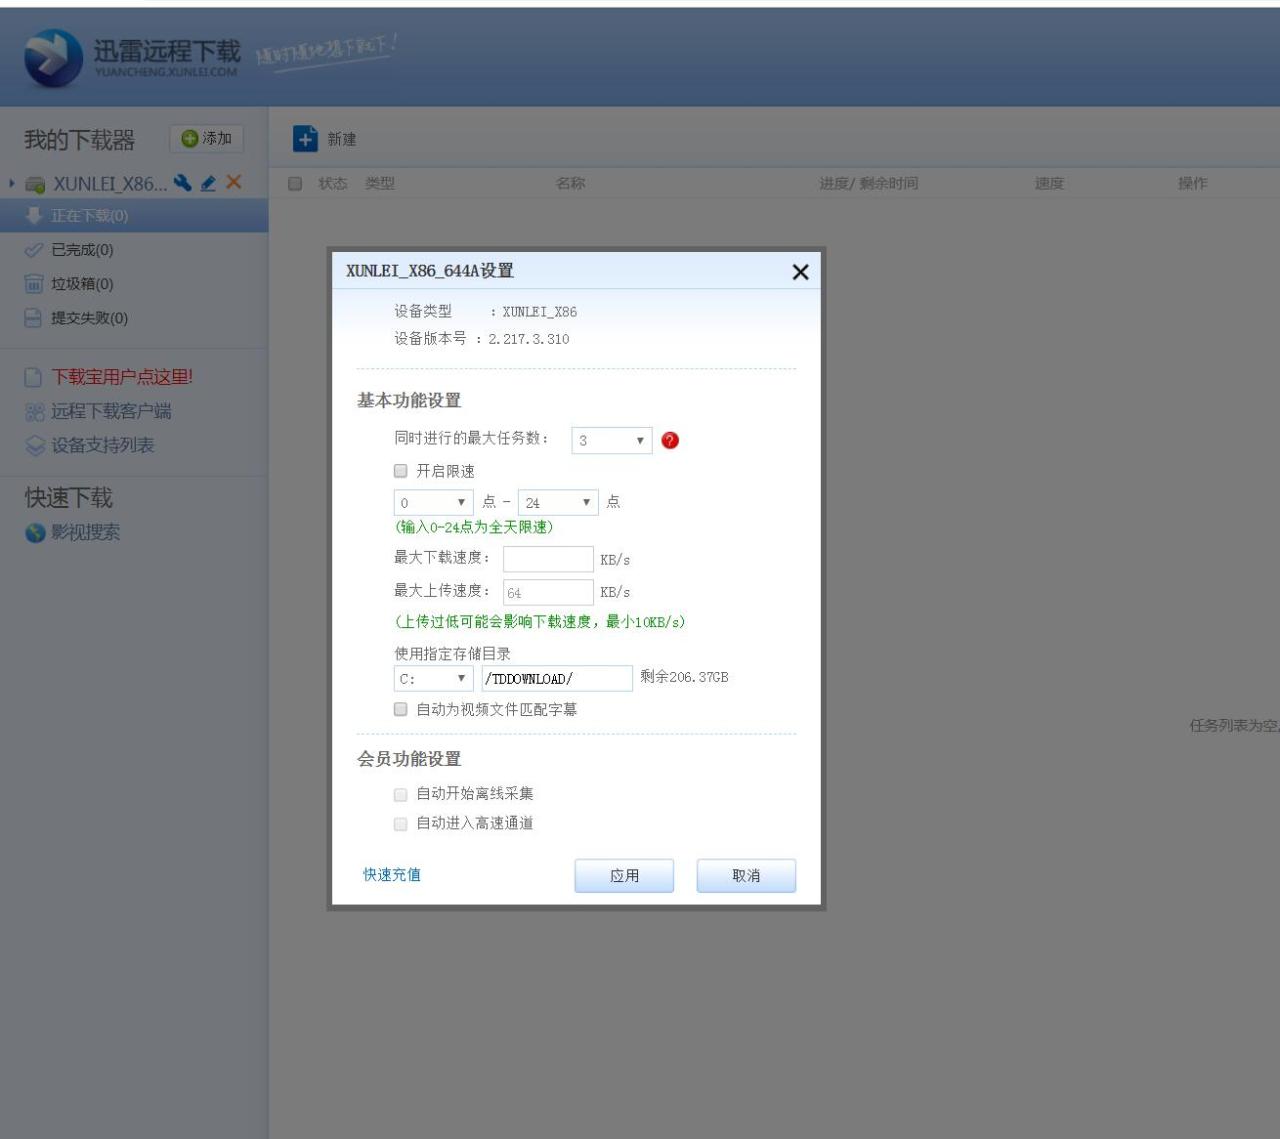The height and width of the screenshot is (1139, 1280).
Task: Click the 取消 button
Action: pyautogui.click(x=746, y=875)
